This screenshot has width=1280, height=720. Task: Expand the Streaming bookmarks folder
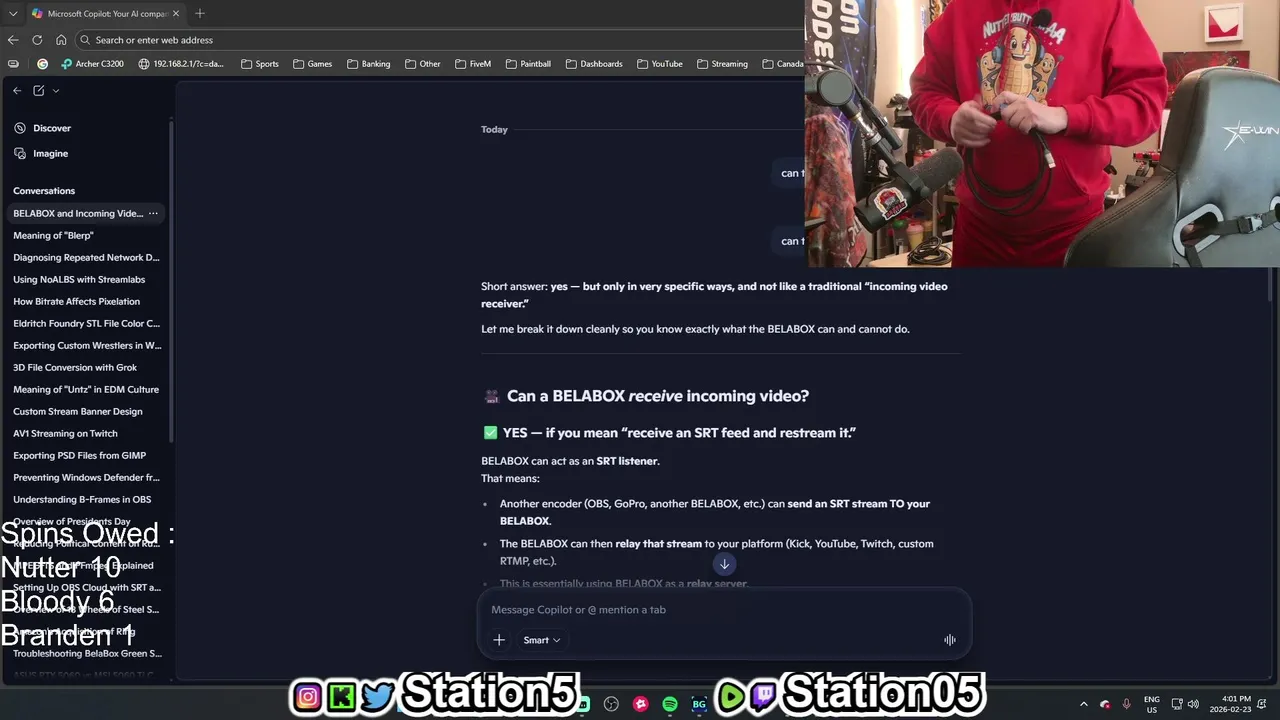click(723, 64)
